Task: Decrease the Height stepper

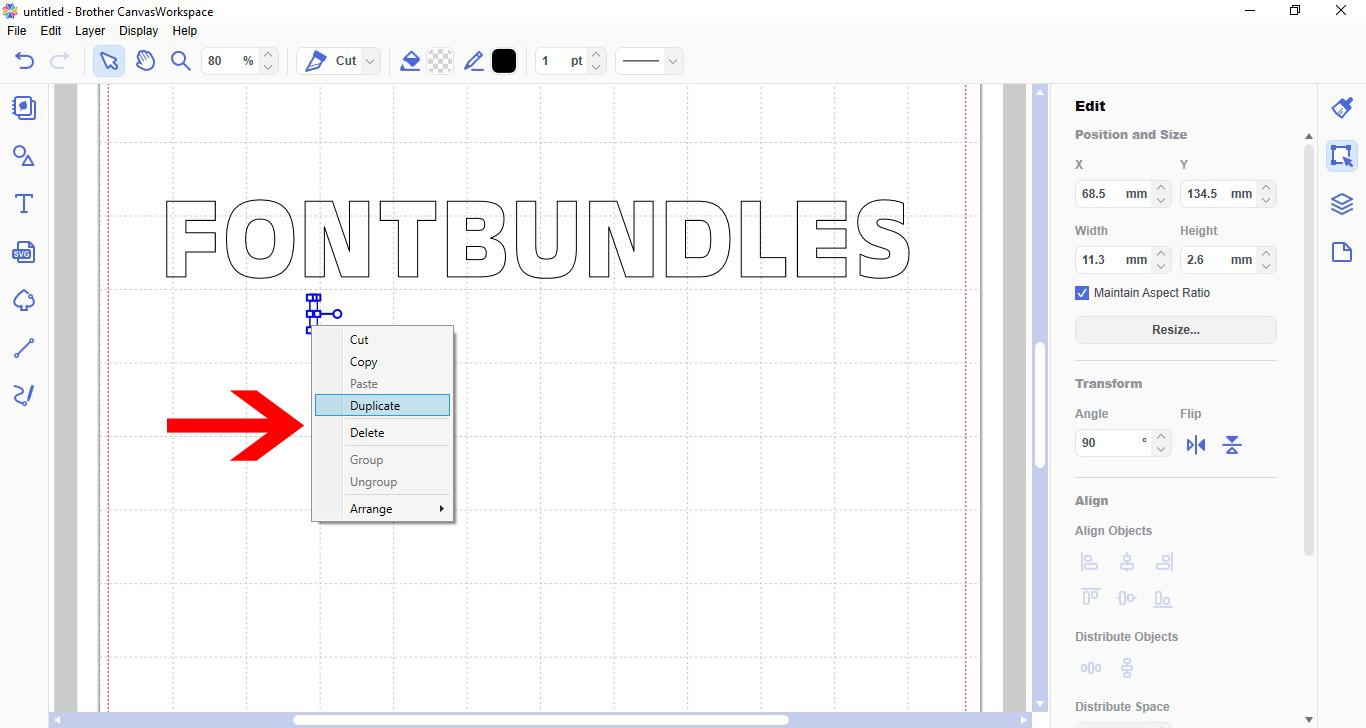Action: [1267, 267]
